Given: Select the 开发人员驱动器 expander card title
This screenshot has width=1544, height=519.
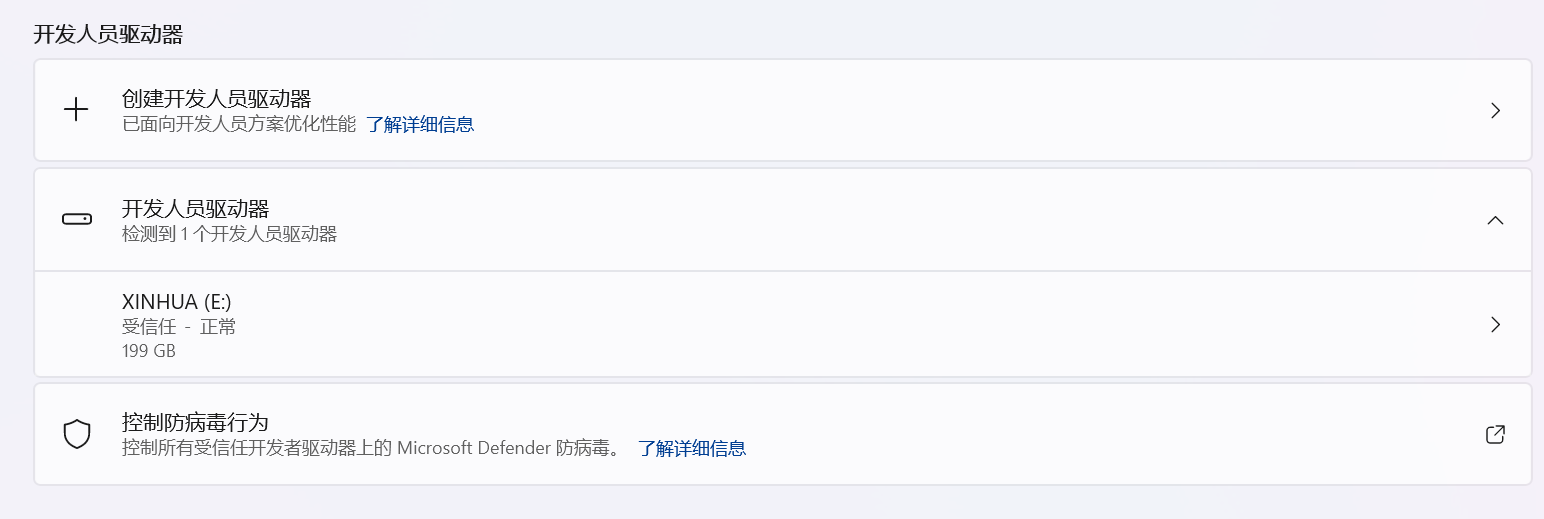Looking at the screenshot, I should (x=195, y=209).
